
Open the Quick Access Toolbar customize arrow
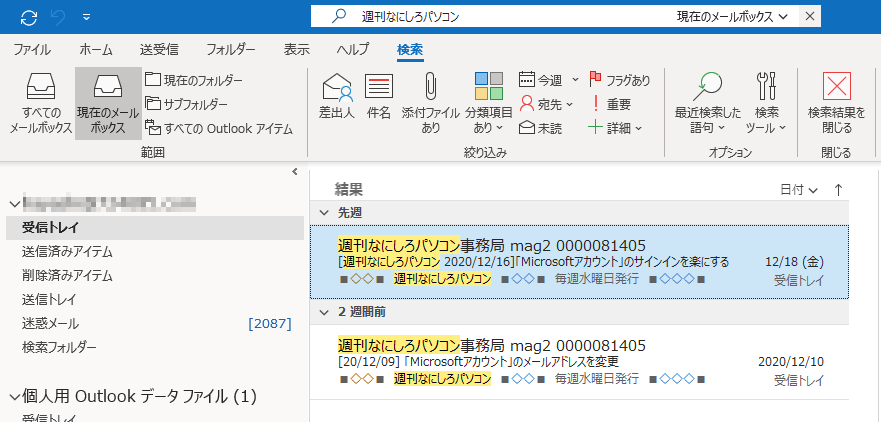click(x=87, y=17)
